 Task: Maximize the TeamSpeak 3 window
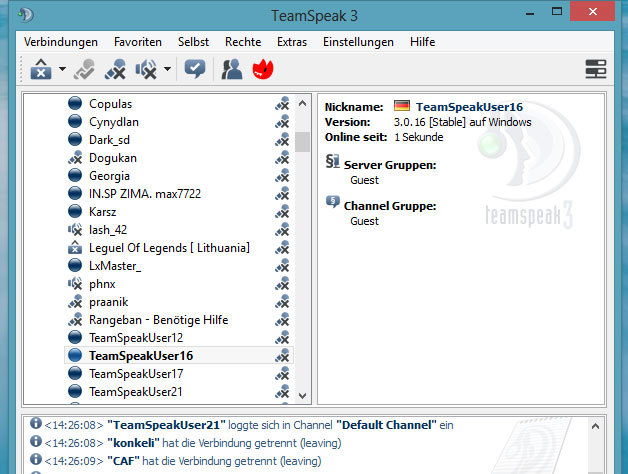(x=557, y=12)
